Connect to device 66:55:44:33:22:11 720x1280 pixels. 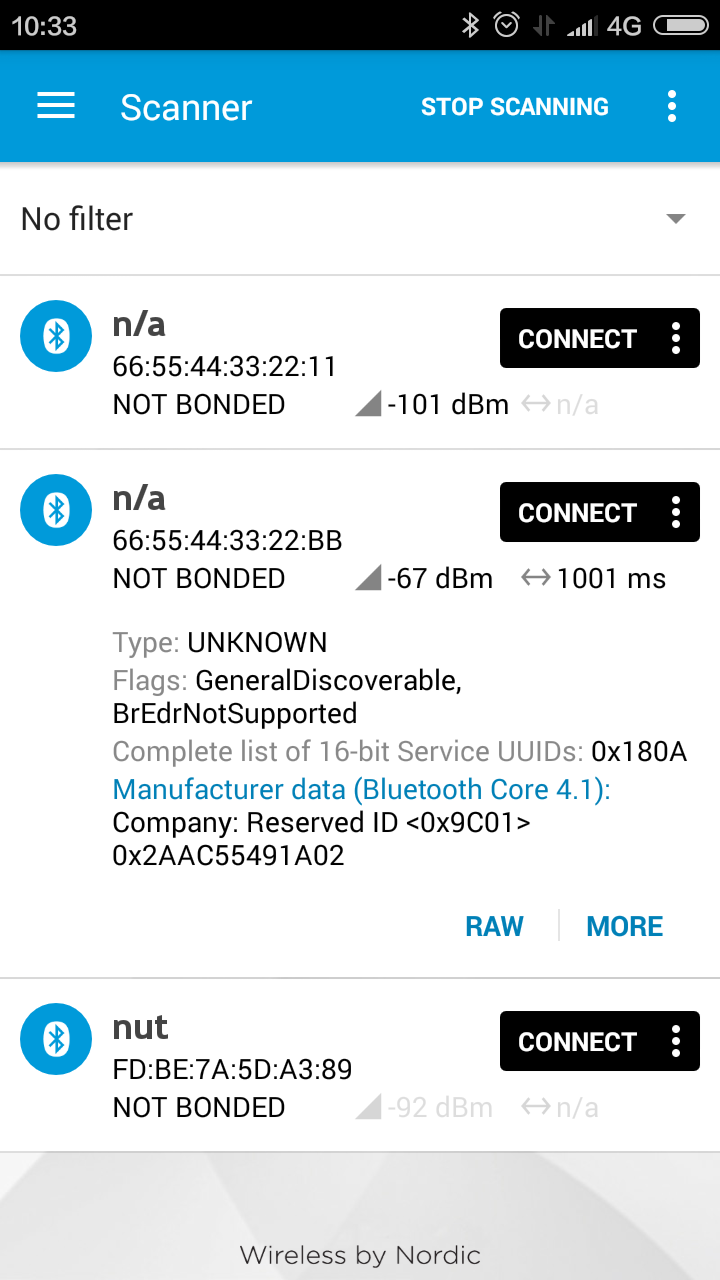tap(577, 339)
